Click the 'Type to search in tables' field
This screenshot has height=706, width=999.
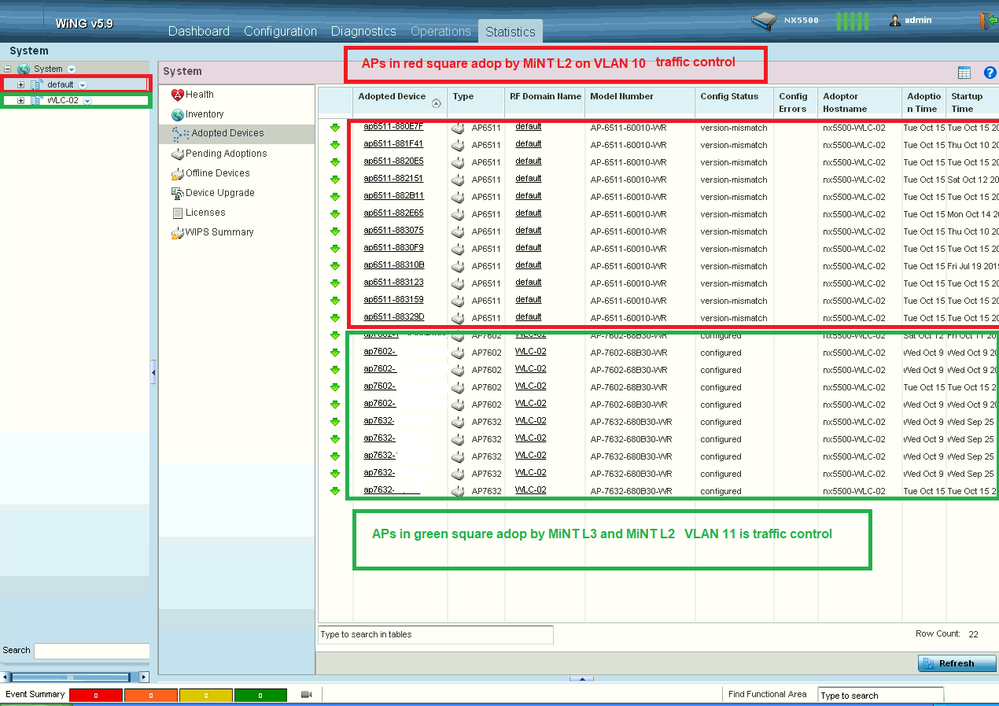(435, 635)
